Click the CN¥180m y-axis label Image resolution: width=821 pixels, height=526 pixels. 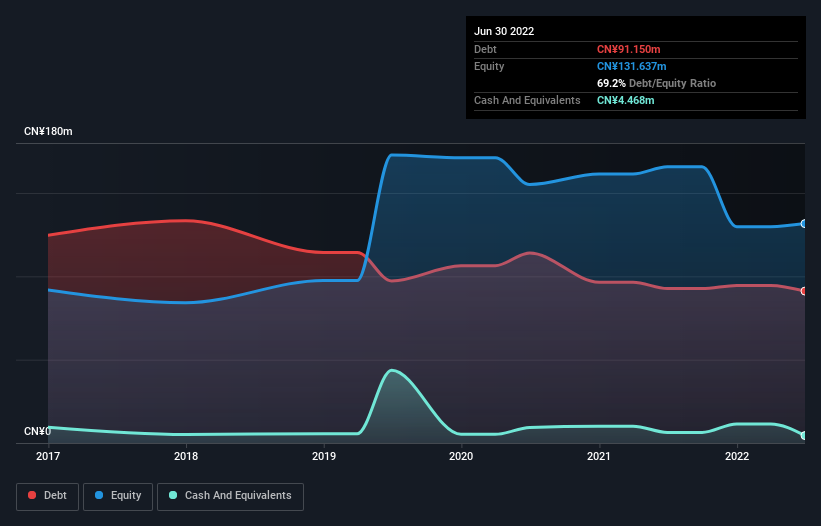point(48,131)
